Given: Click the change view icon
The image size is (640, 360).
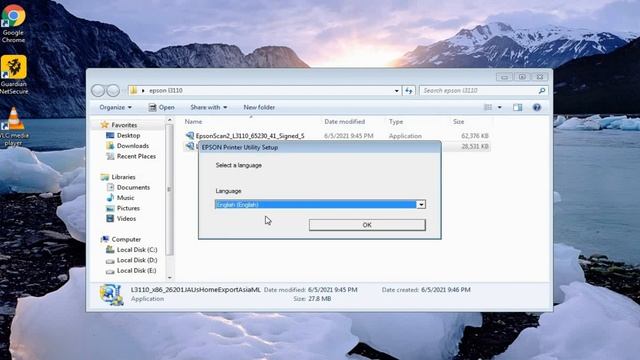Looking at the screenshot, I should (x=488, y=107).
